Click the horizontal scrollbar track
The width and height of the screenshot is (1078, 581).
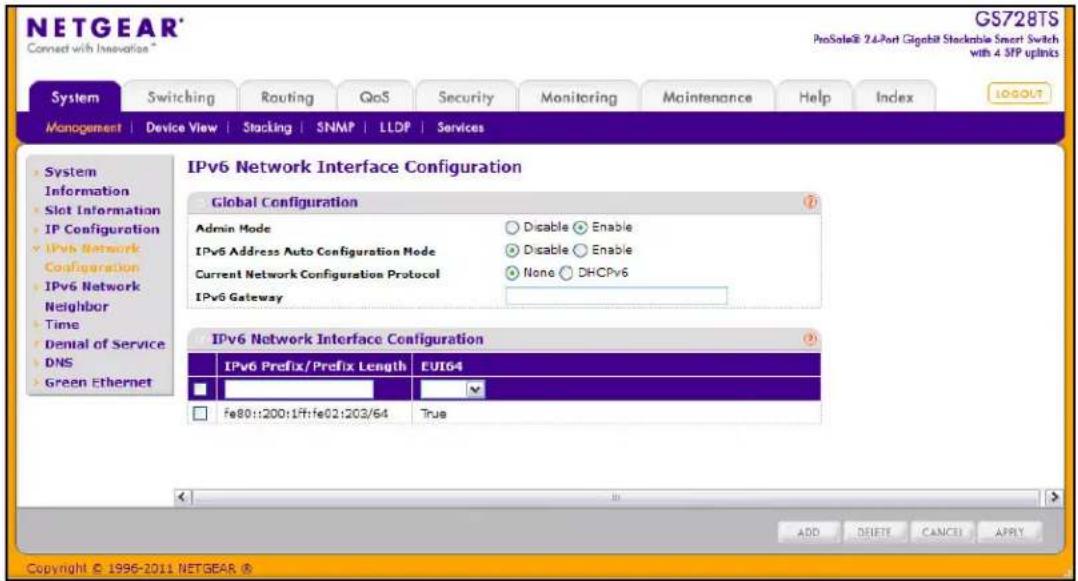(616, 496)
